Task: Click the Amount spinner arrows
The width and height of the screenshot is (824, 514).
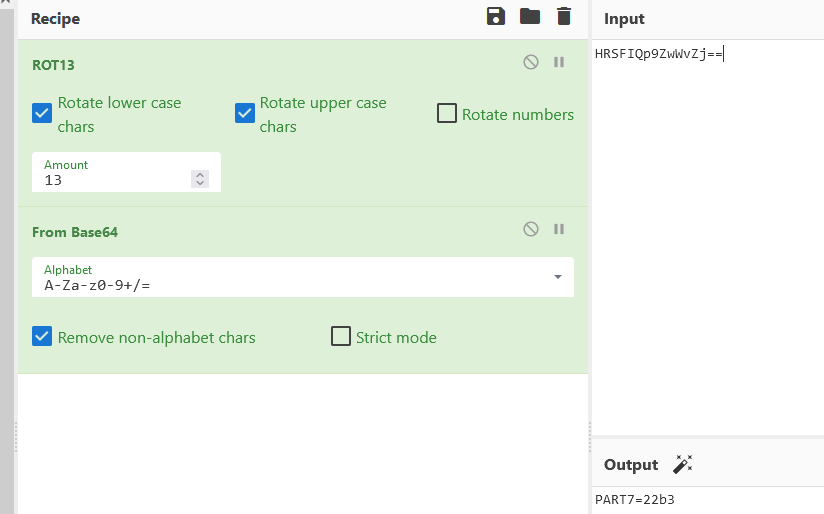Action: click(200, 179)
